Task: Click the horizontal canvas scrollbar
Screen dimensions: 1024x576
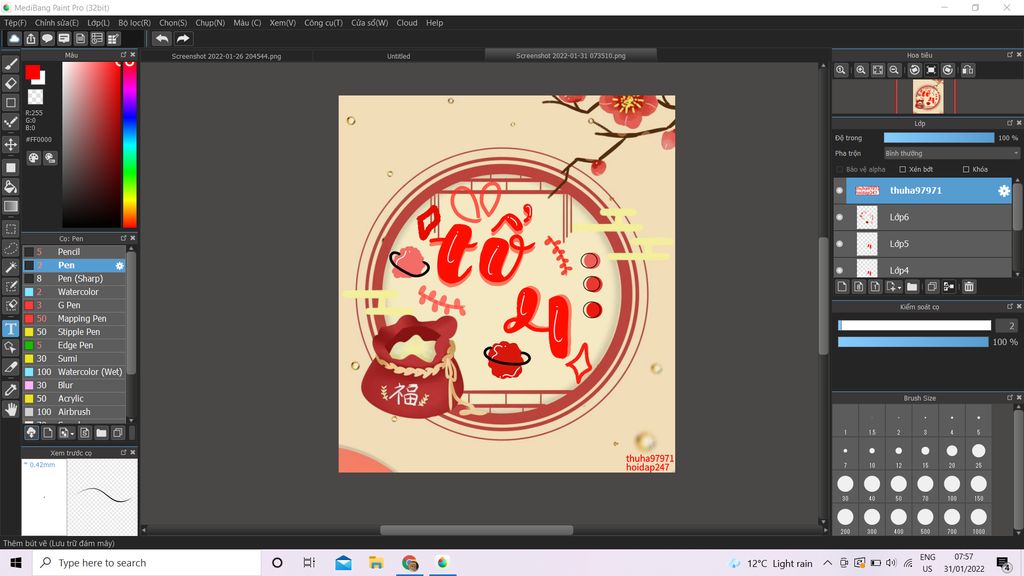Action: (x=476, y=530)
